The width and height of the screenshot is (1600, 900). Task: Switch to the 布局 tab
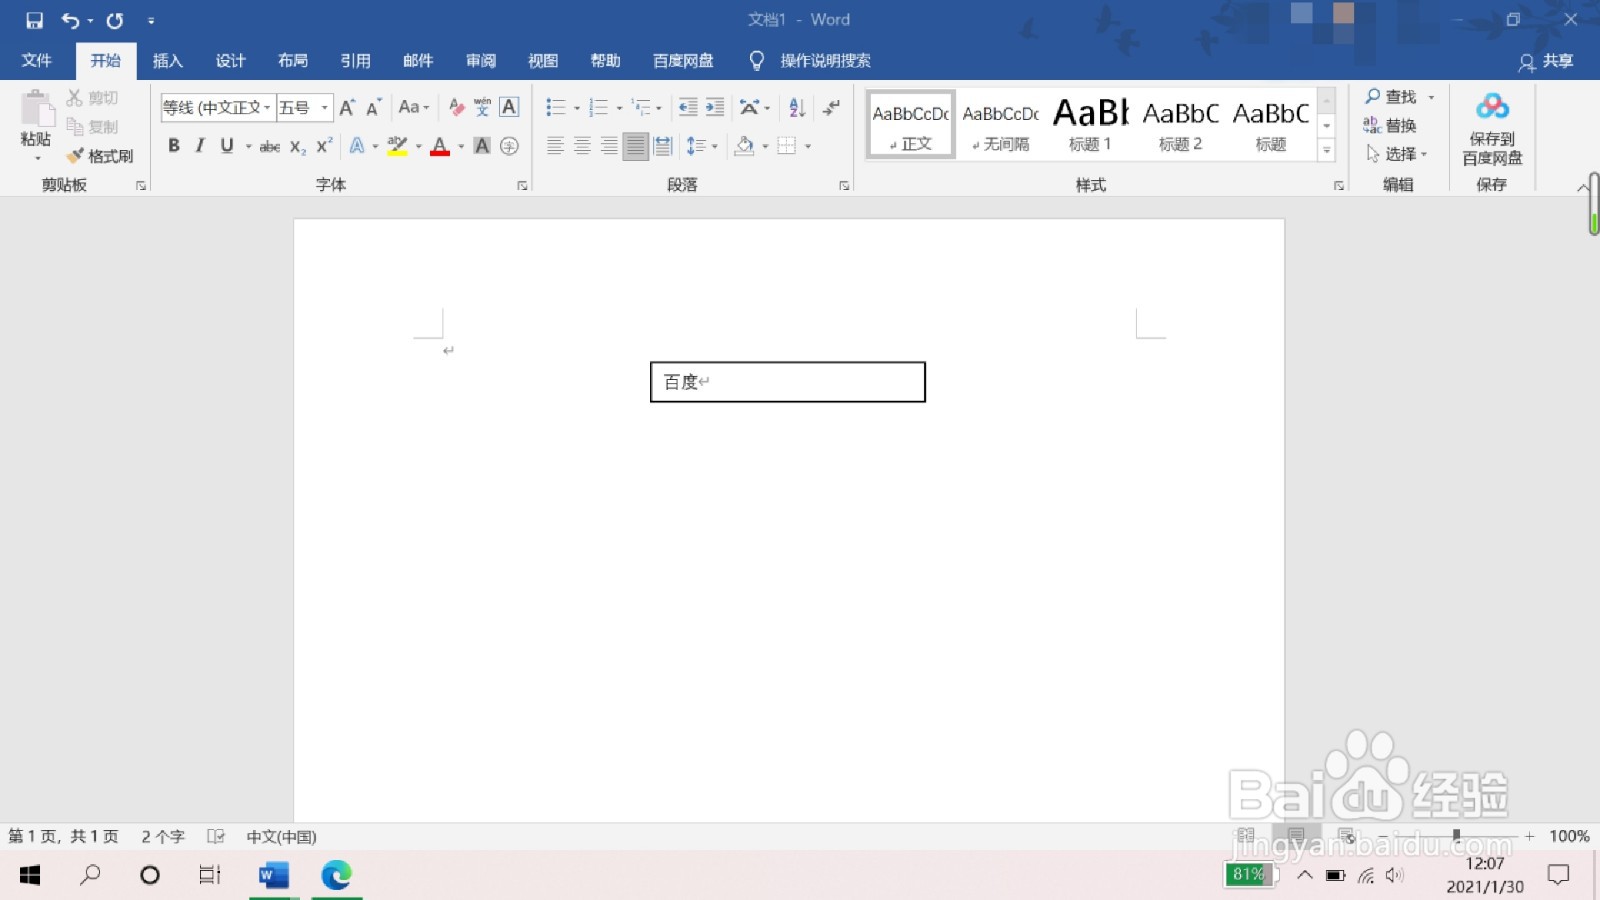[293, 61]
